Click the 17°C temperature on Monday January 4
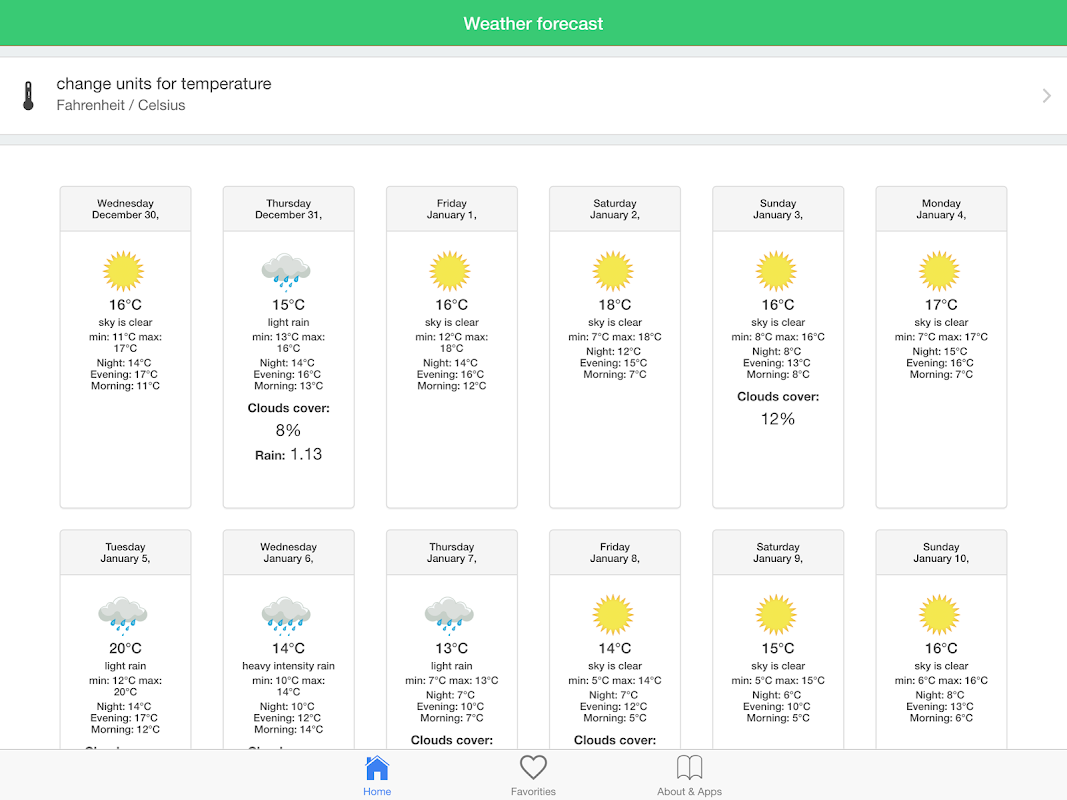 click(x=941, y=305)
